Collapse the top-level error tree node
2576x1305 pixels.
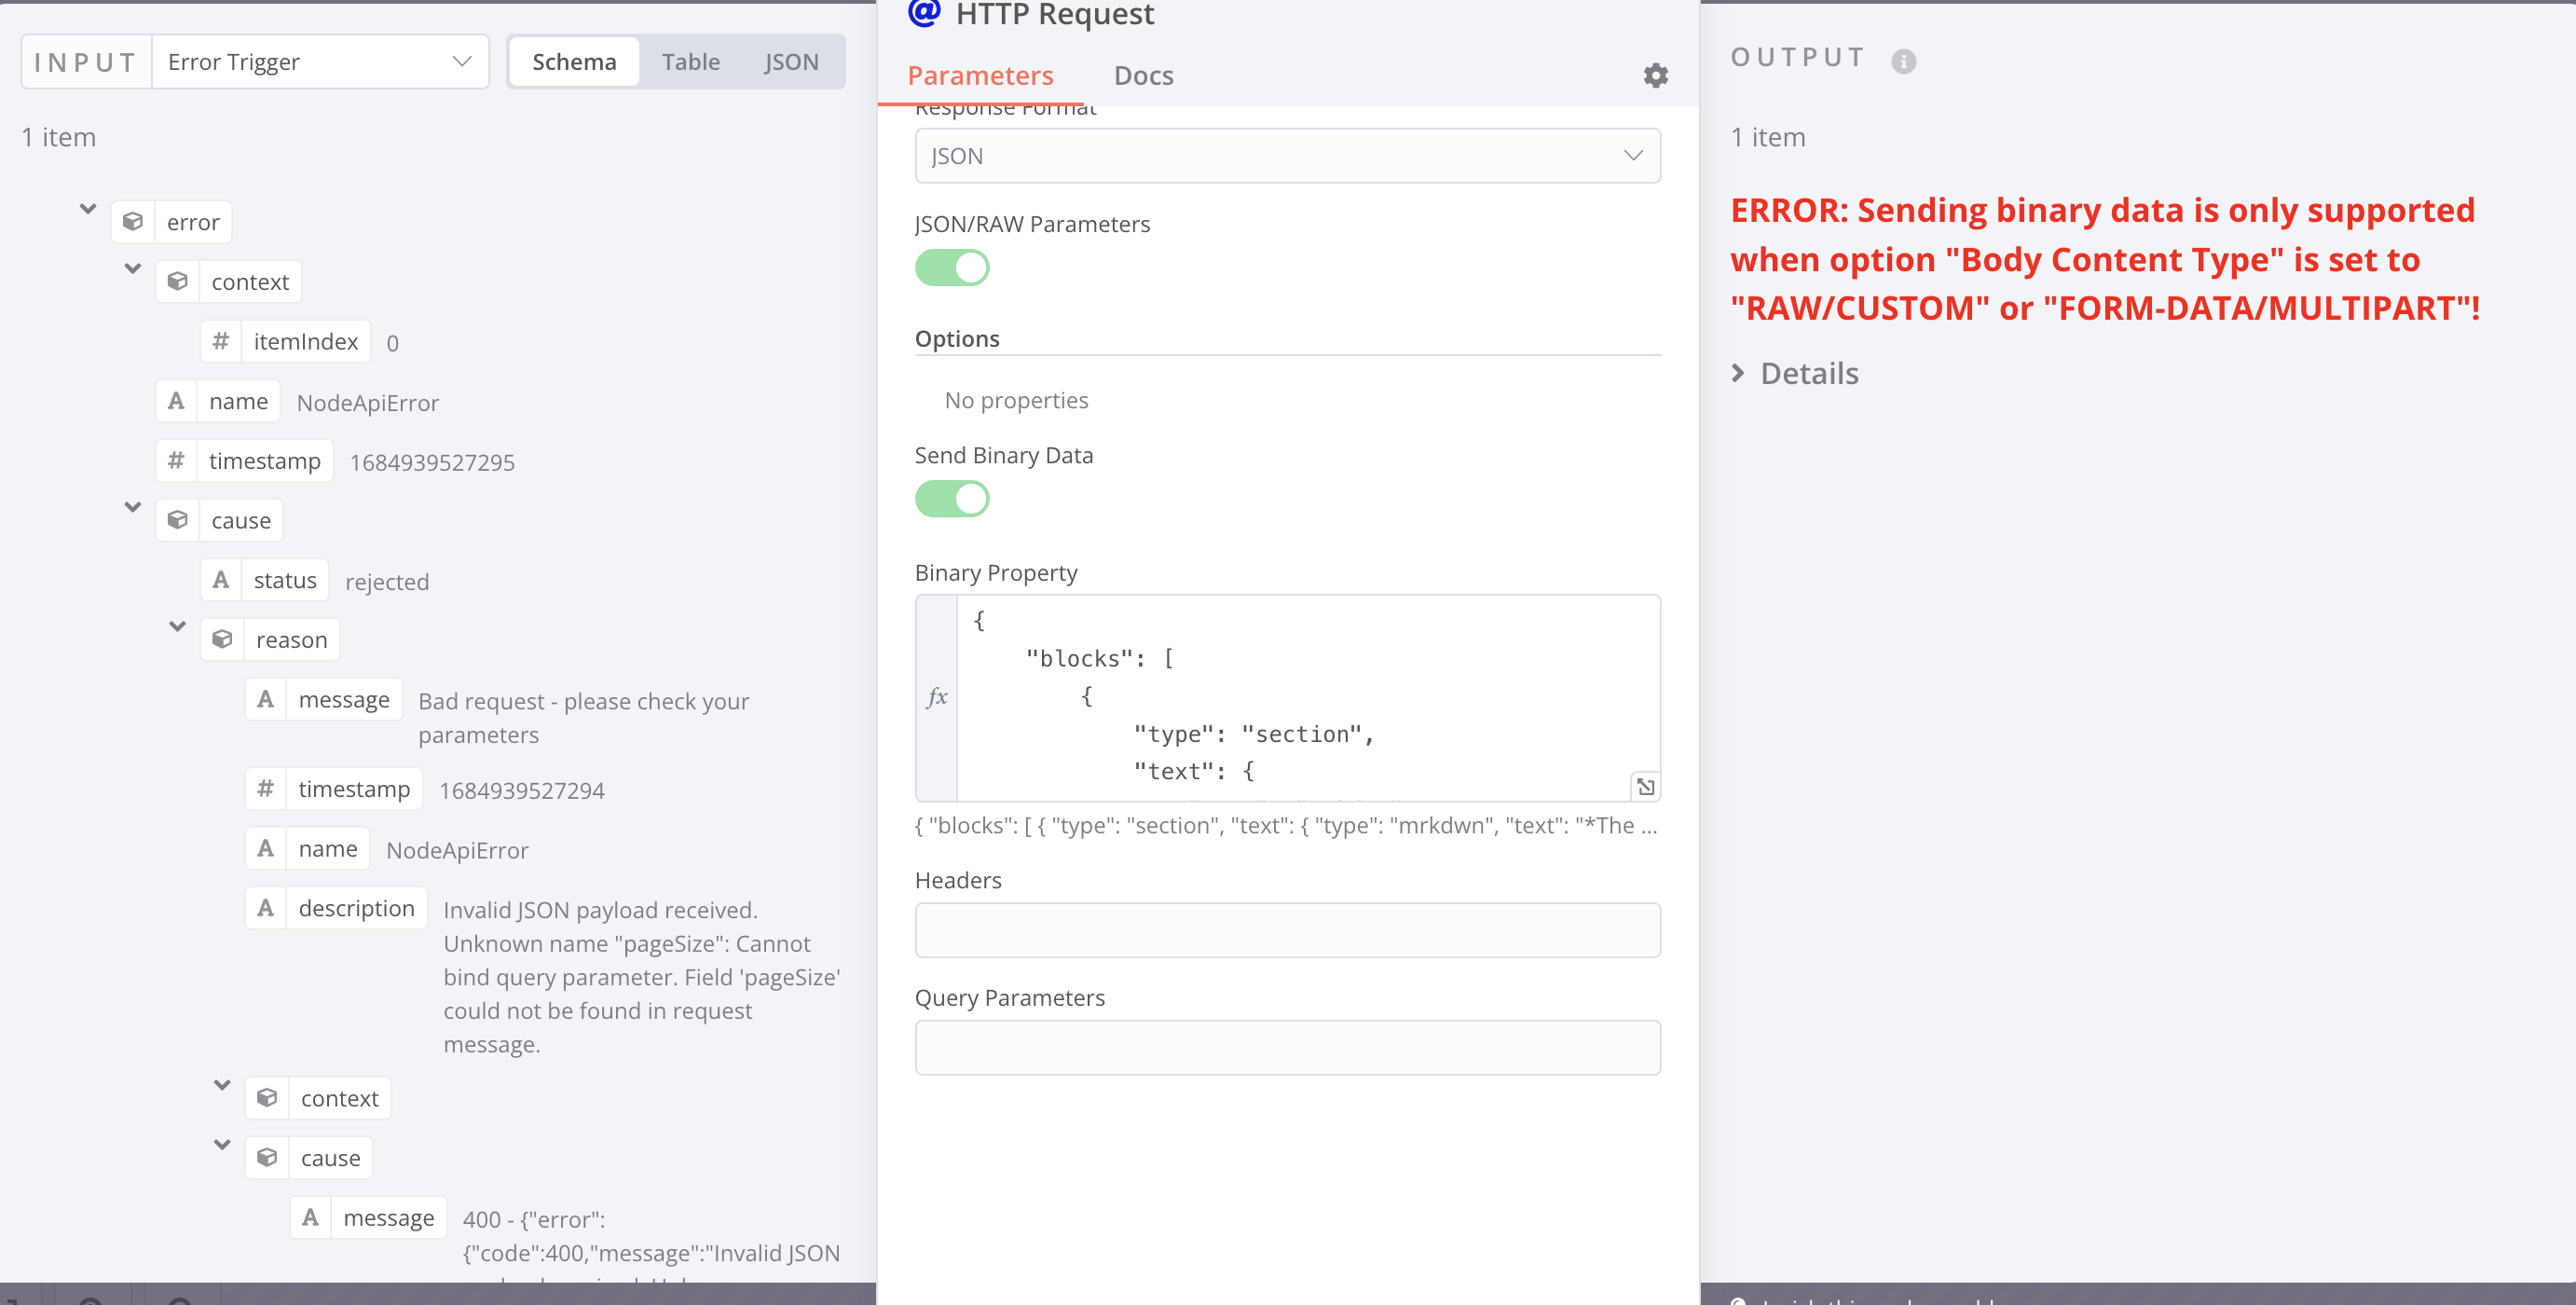pyautogui.click(x=88, y=209)
